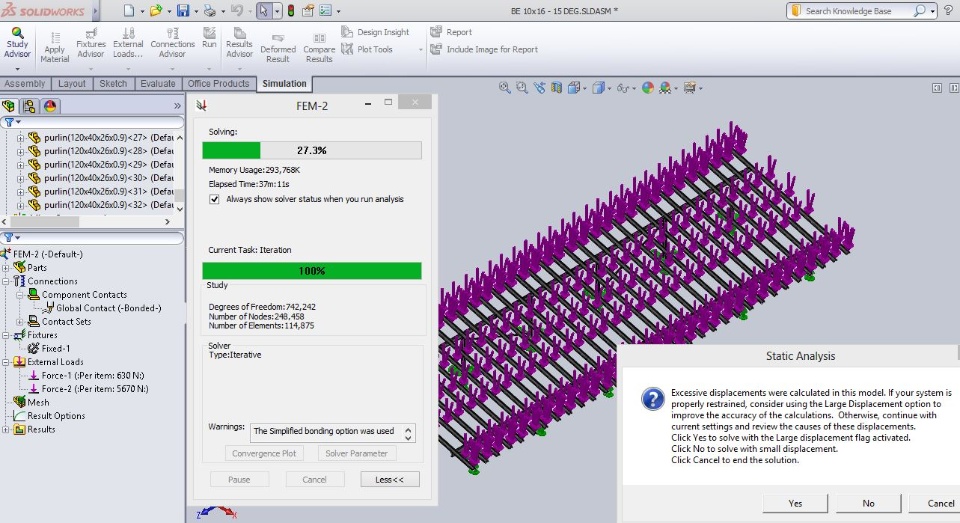Open Hide/Show Items dropdown arrow
Viewport: 960px width, 523px height.
pos(633,88)
